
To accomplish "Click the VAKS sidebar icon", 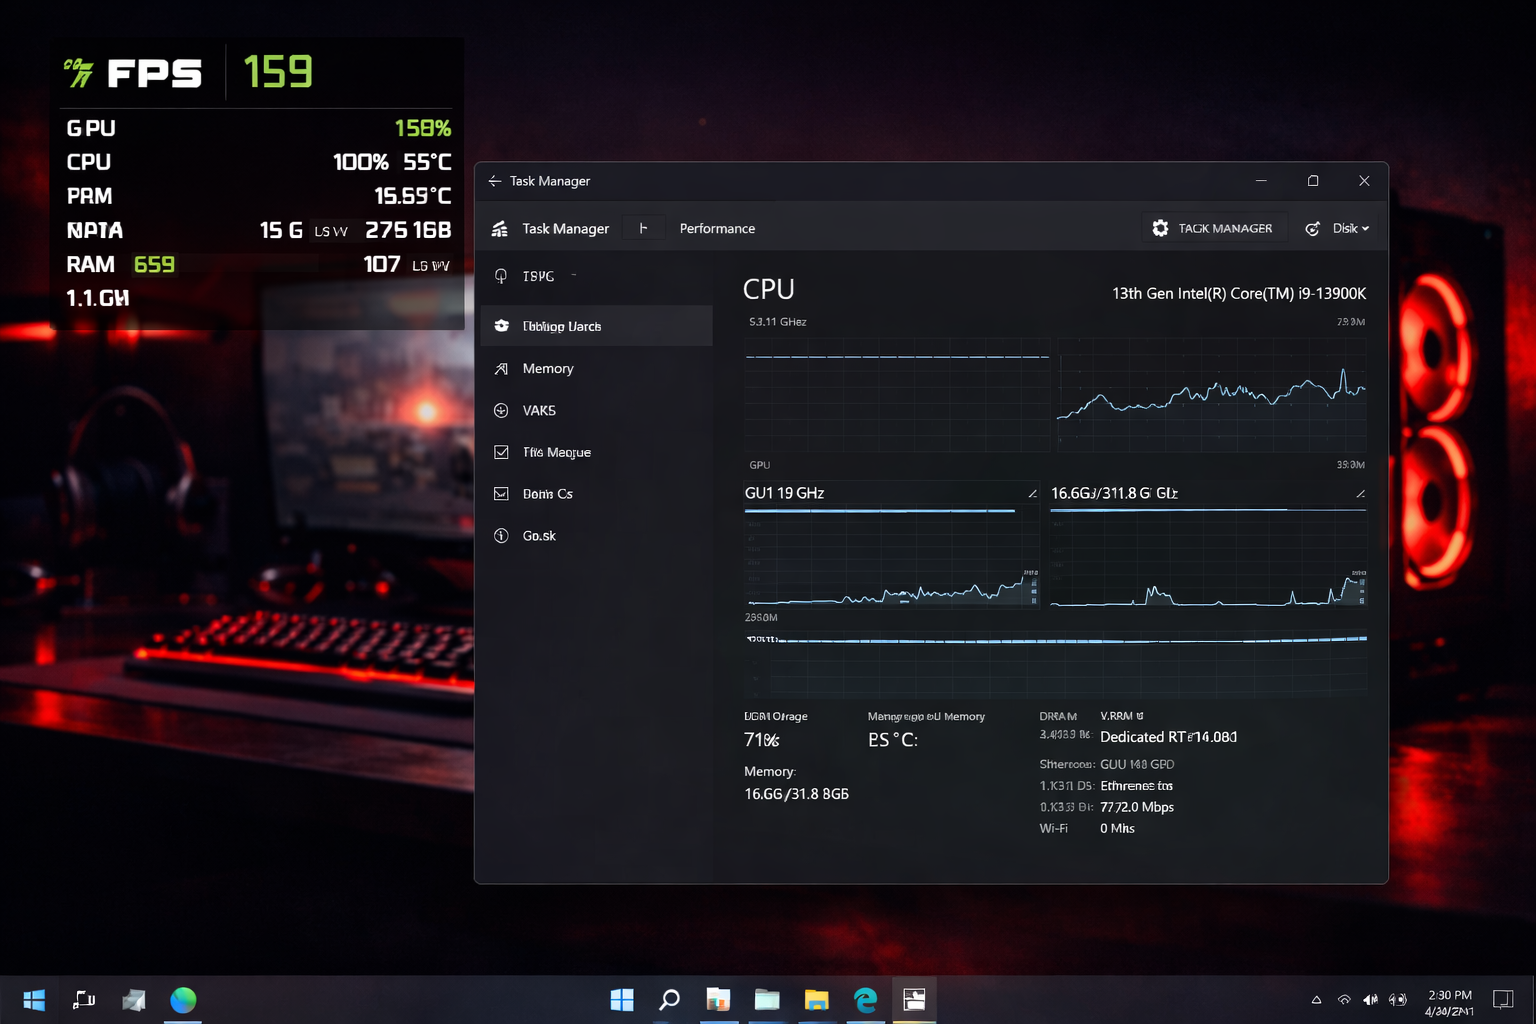I will (502, 410).
